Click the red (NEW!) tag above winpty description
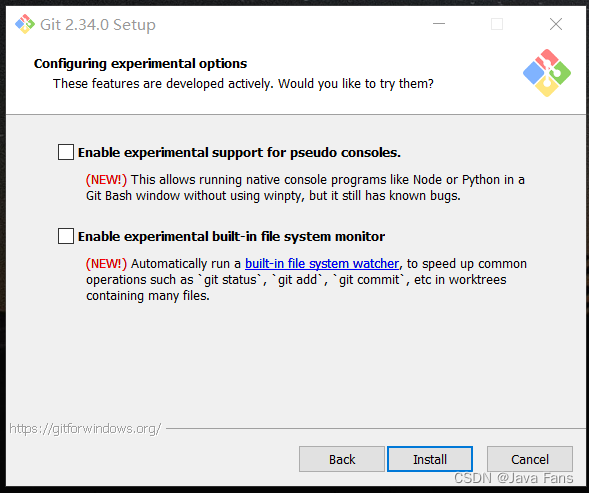The image size is (589, 493). (x=106, y=180)
